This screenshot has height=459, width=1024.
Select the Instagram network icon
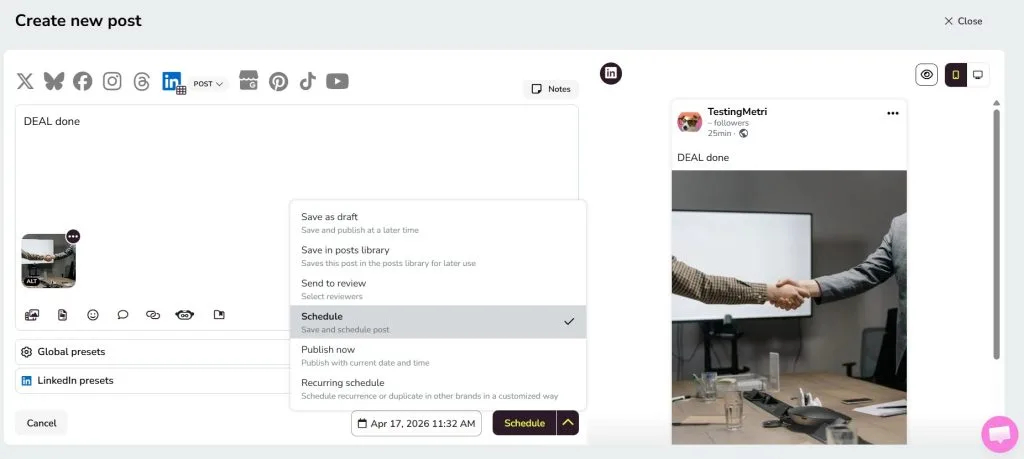coord(112,81)
